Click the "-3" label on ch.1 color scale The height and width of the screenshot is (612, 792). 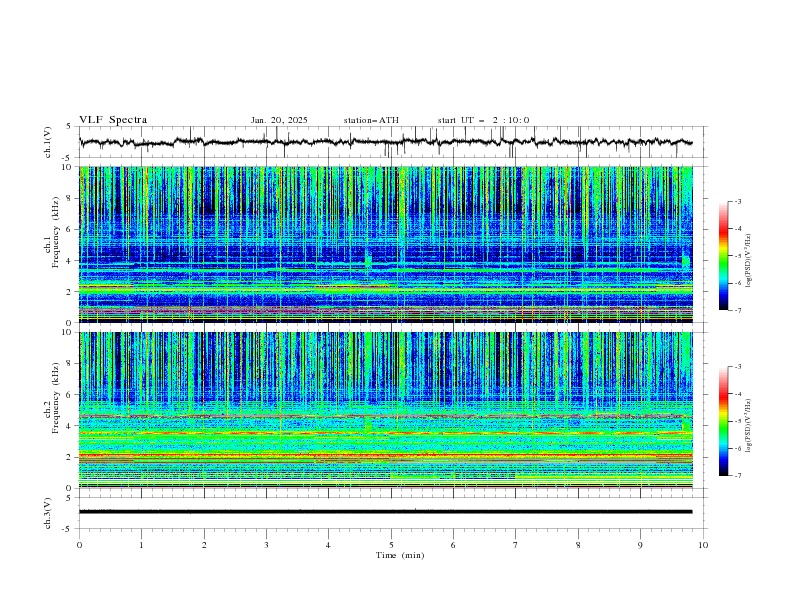[737, 201]
